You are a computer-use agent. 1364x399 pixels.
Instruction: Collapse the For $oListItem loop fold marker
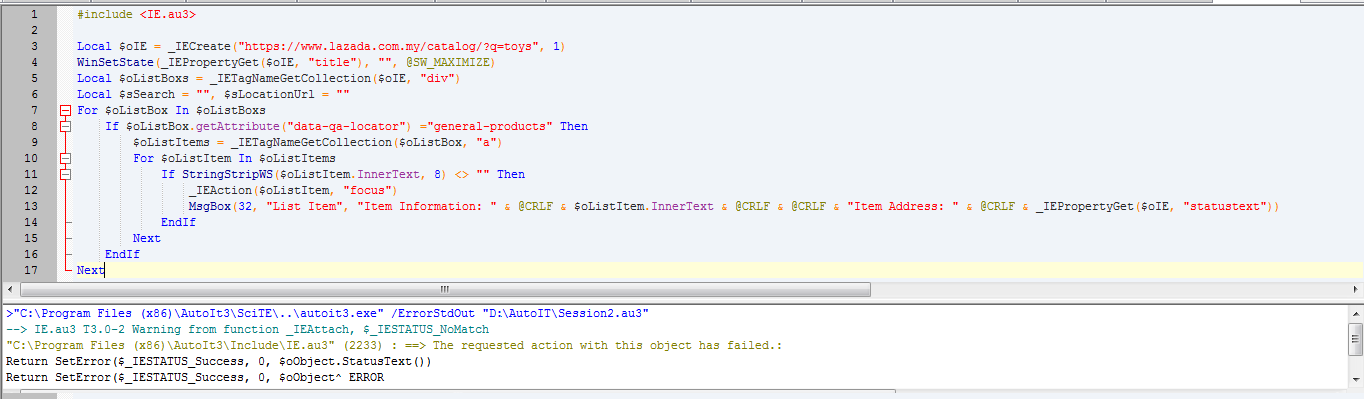pyautogui.click(x=66, y=158)
